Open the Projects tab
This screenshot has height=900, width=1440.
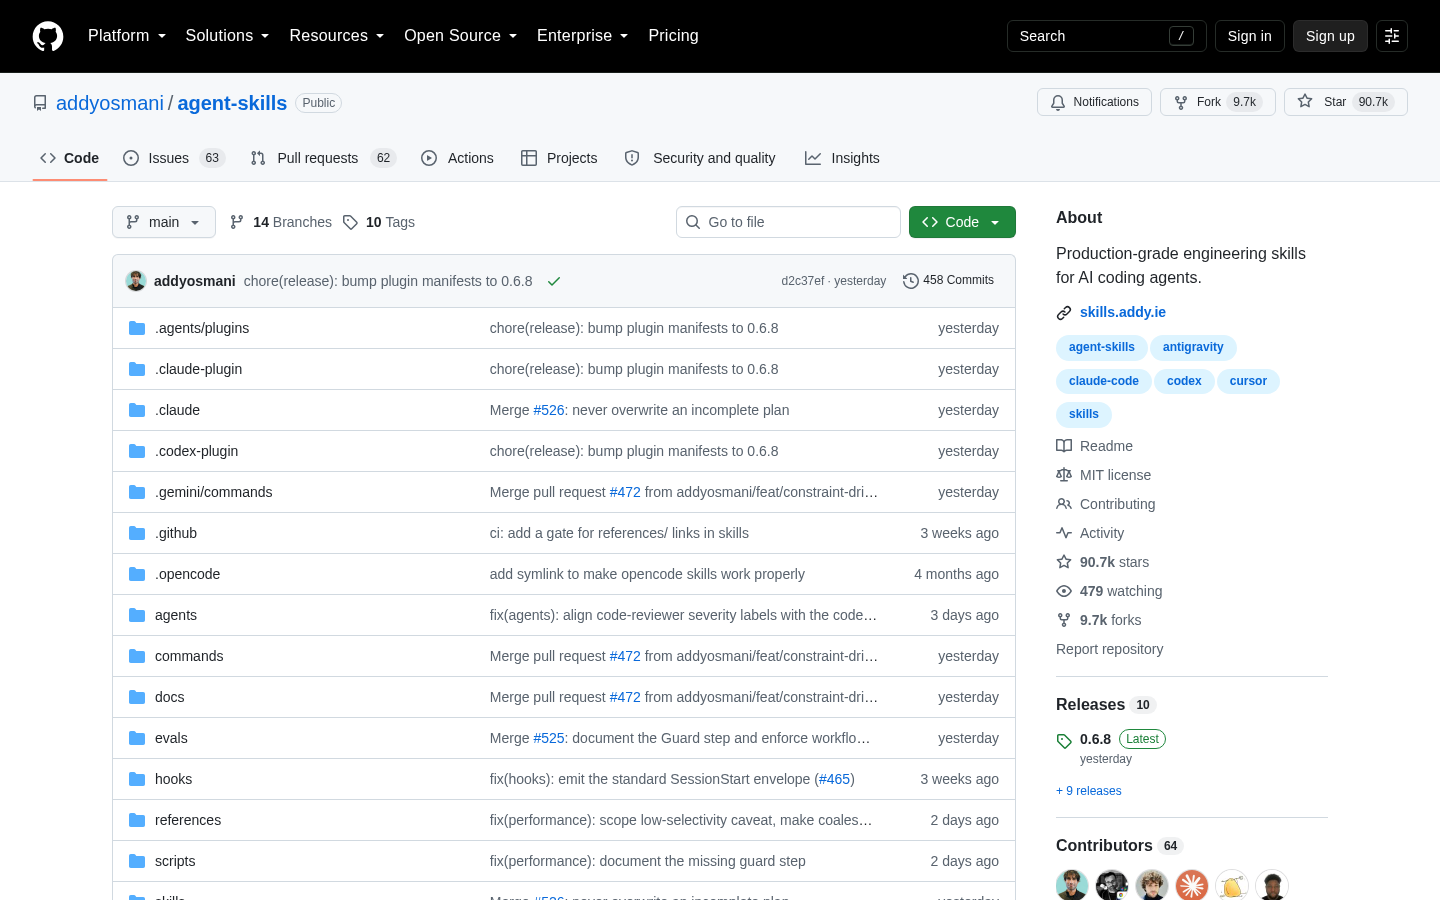559,158
